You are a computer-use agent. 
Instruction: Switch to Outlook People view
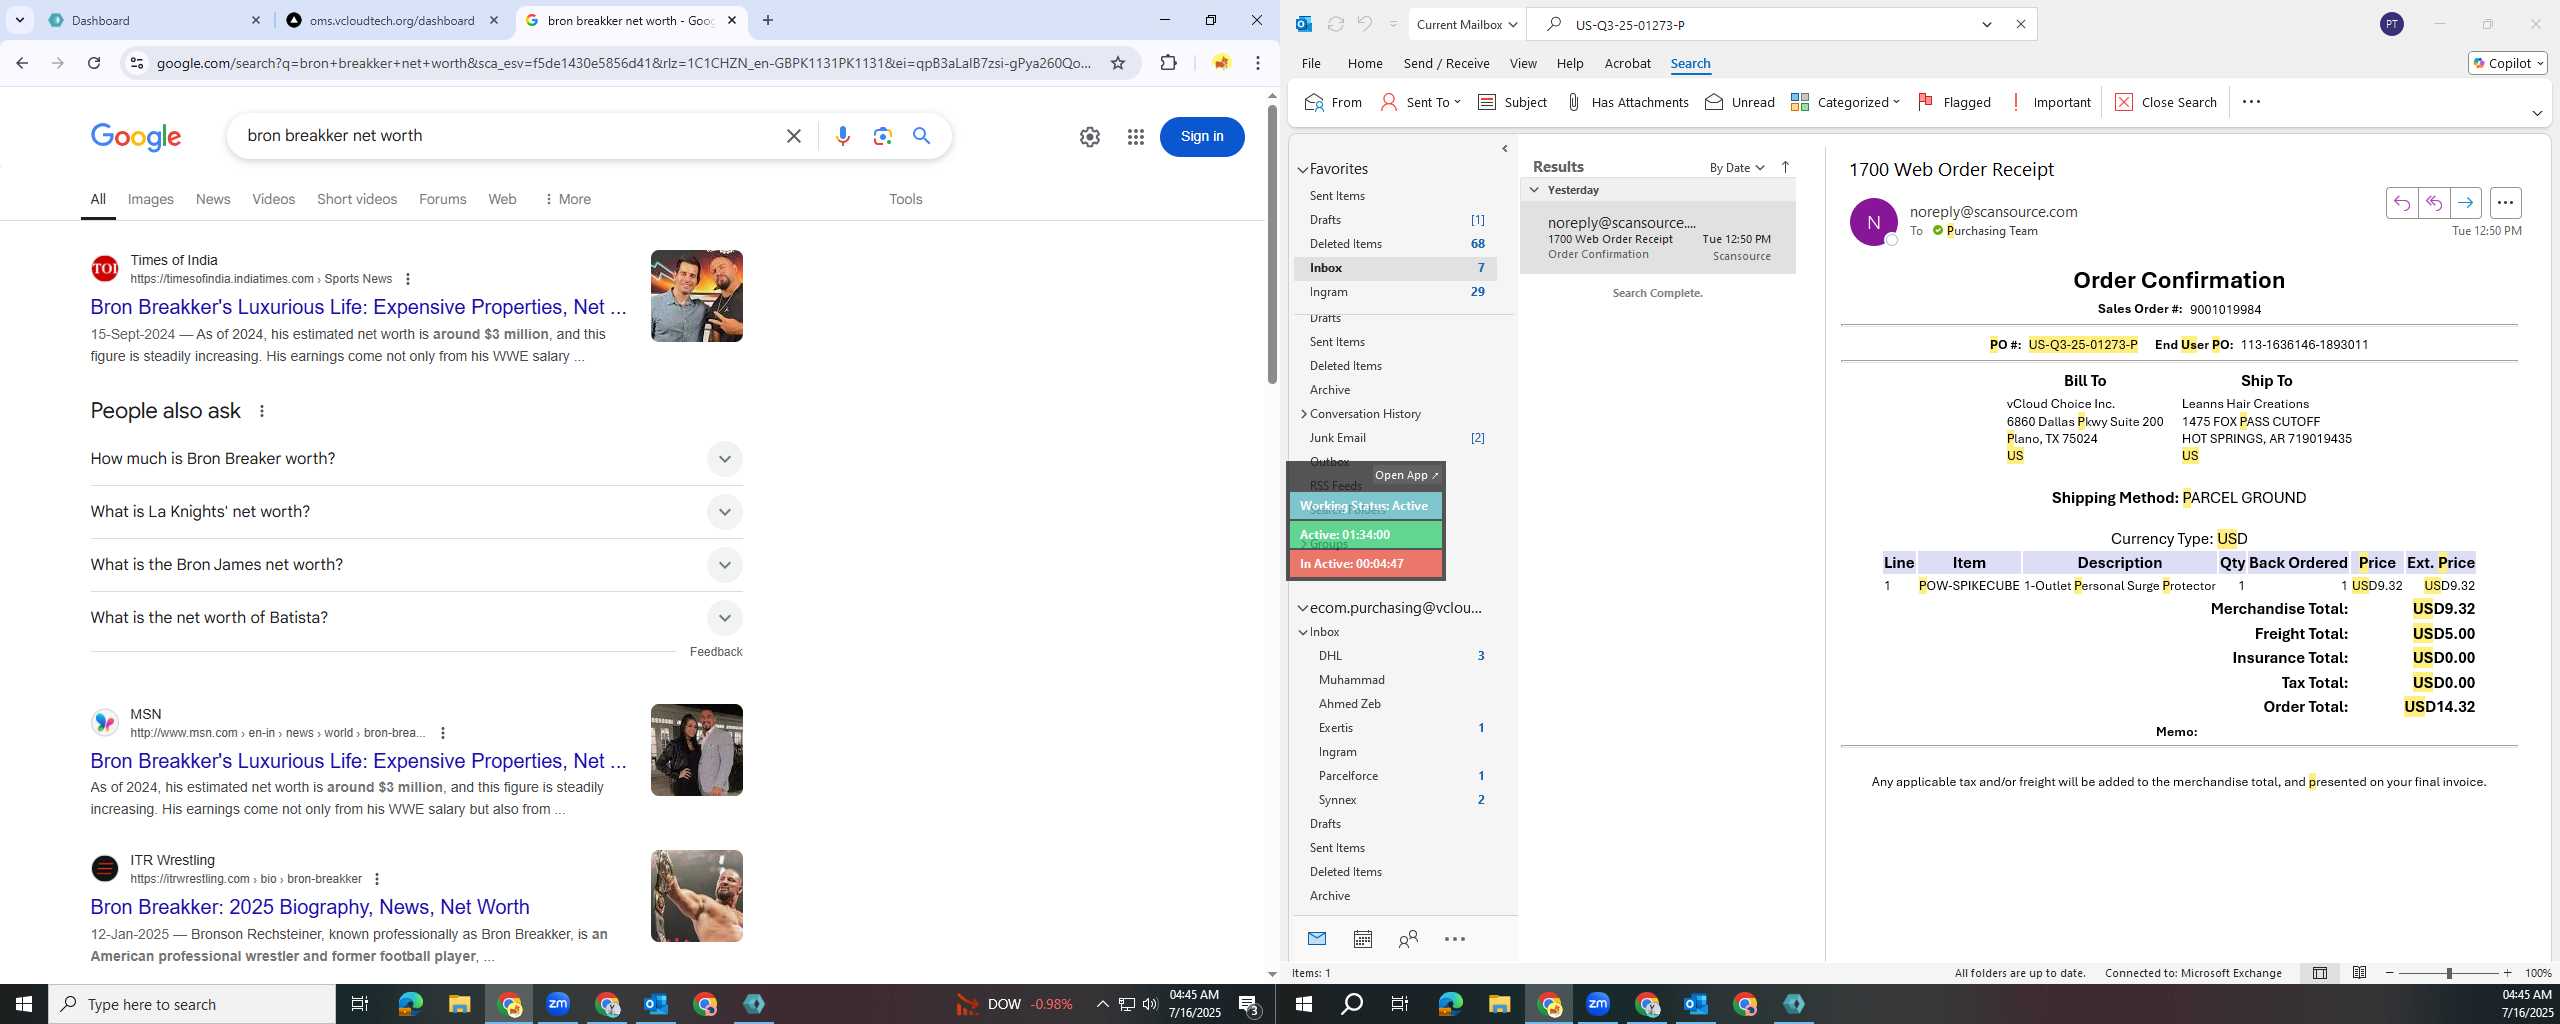click(1408, 939)
